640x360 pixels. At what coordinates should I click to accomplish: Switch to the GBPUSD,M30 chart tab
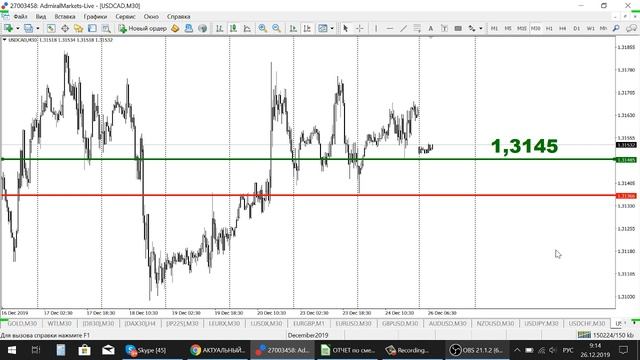pyautogui.click(x=400, y=323)
